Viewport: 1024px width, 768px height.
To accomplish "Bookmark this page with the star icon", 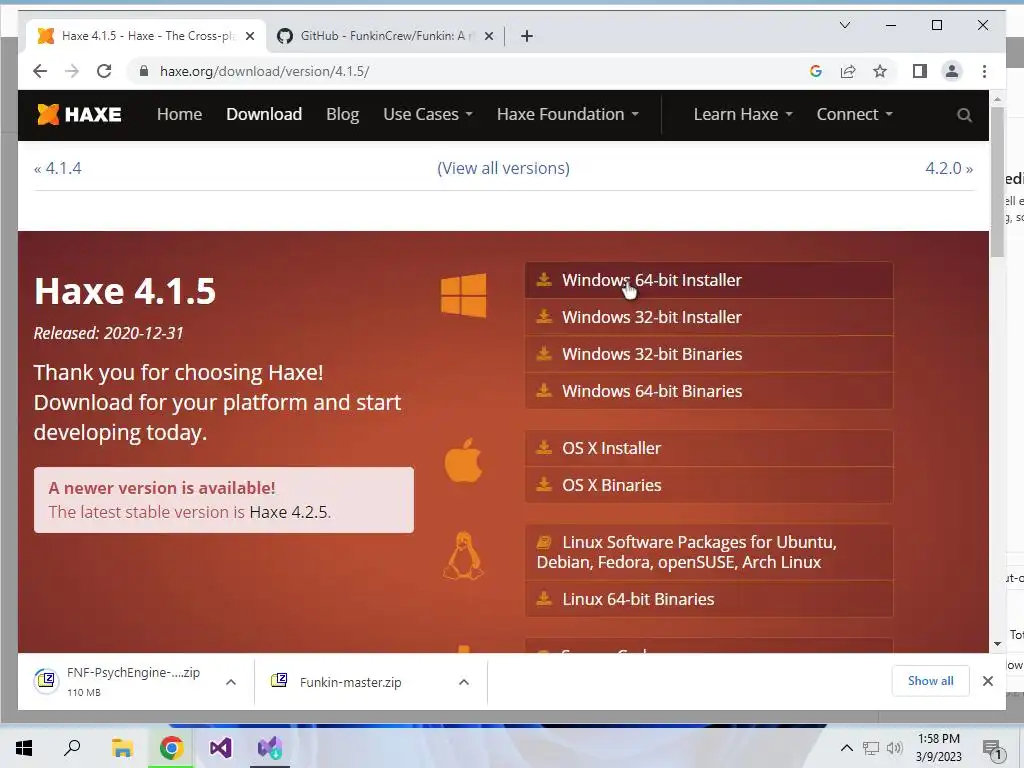I will 880,71.
